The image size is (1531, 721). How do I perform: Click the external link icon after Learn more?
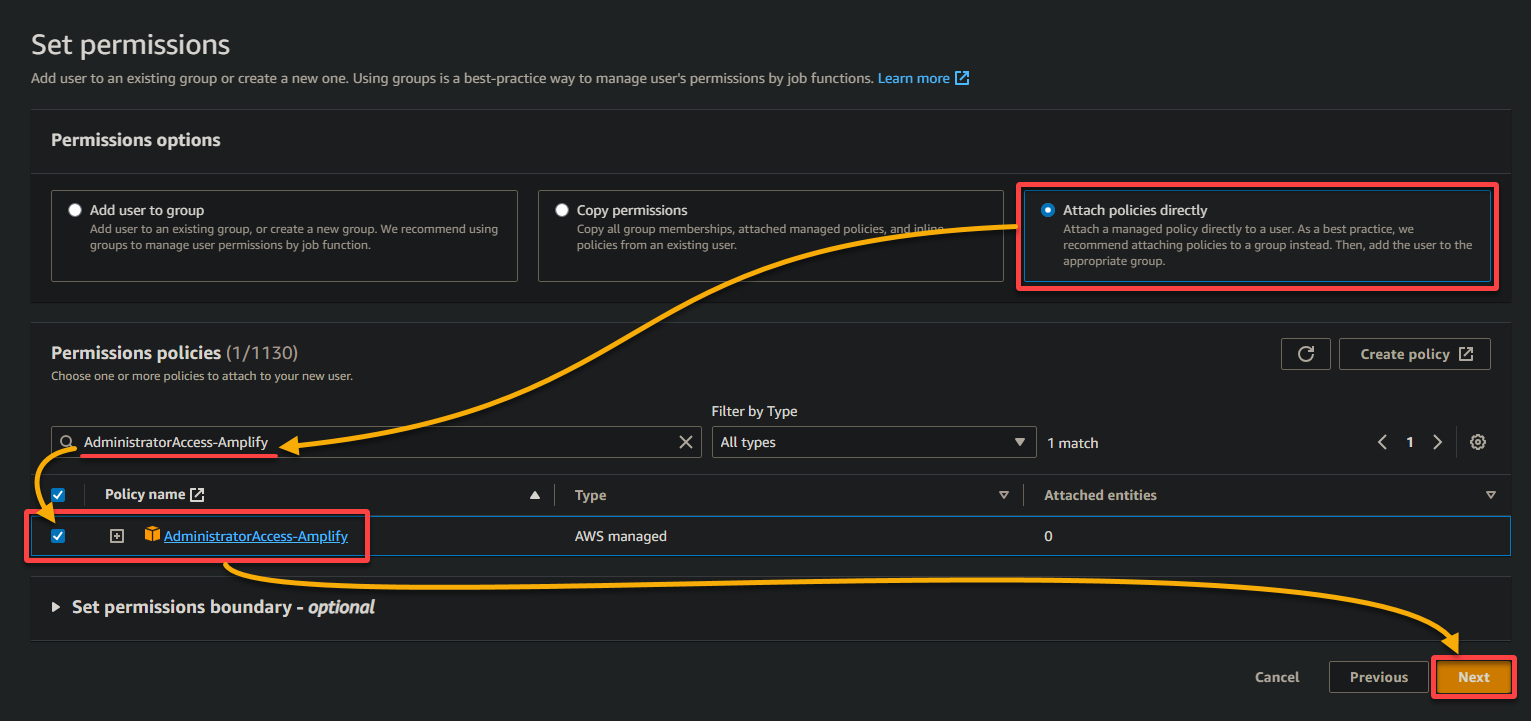click(x=962, y=78)
